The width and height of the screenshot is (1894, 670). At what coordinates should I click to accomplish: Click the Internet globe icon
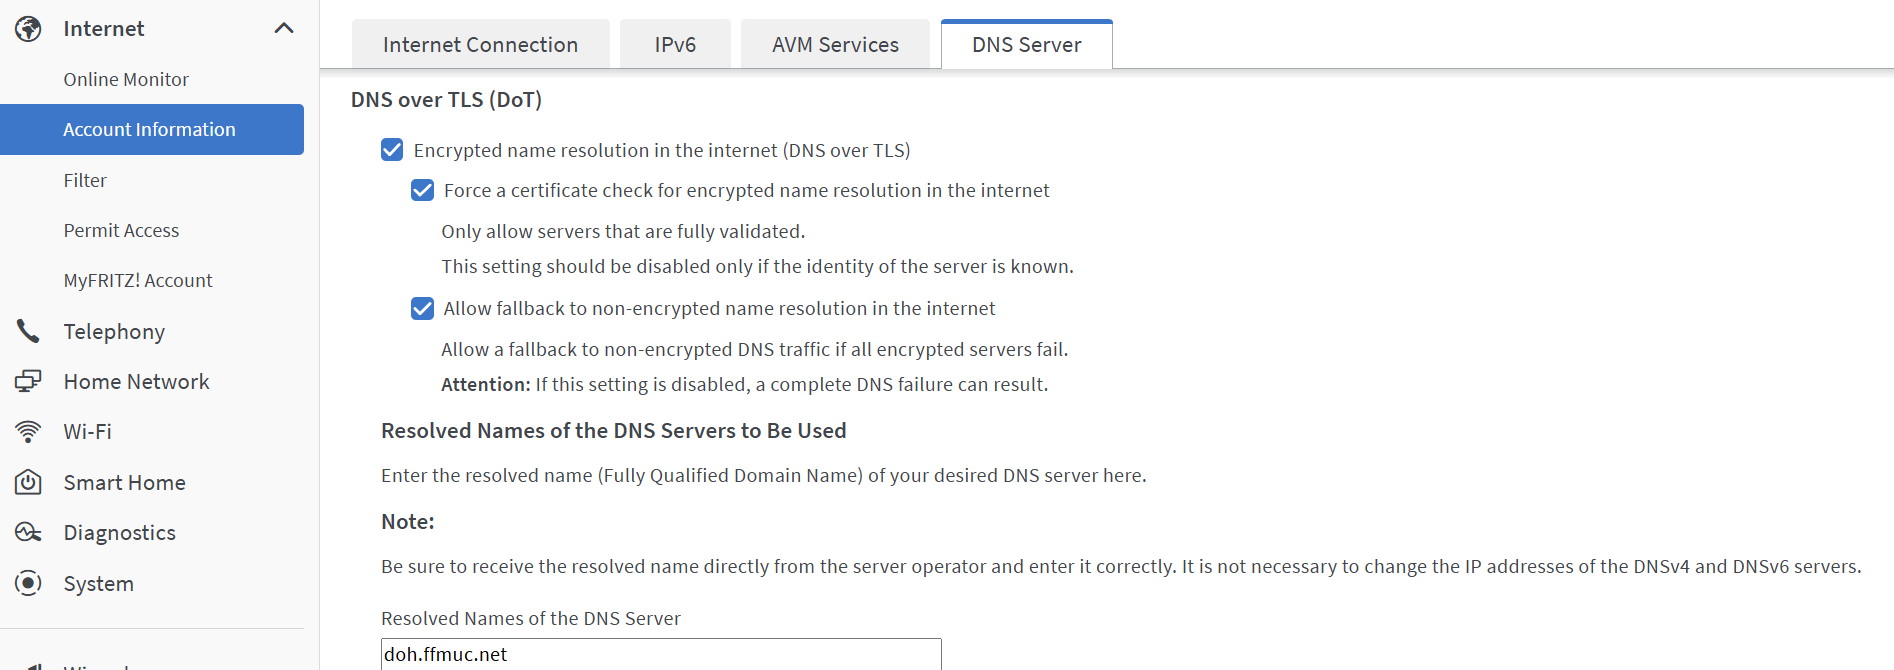pyautogui.click(x=28, y=29)
